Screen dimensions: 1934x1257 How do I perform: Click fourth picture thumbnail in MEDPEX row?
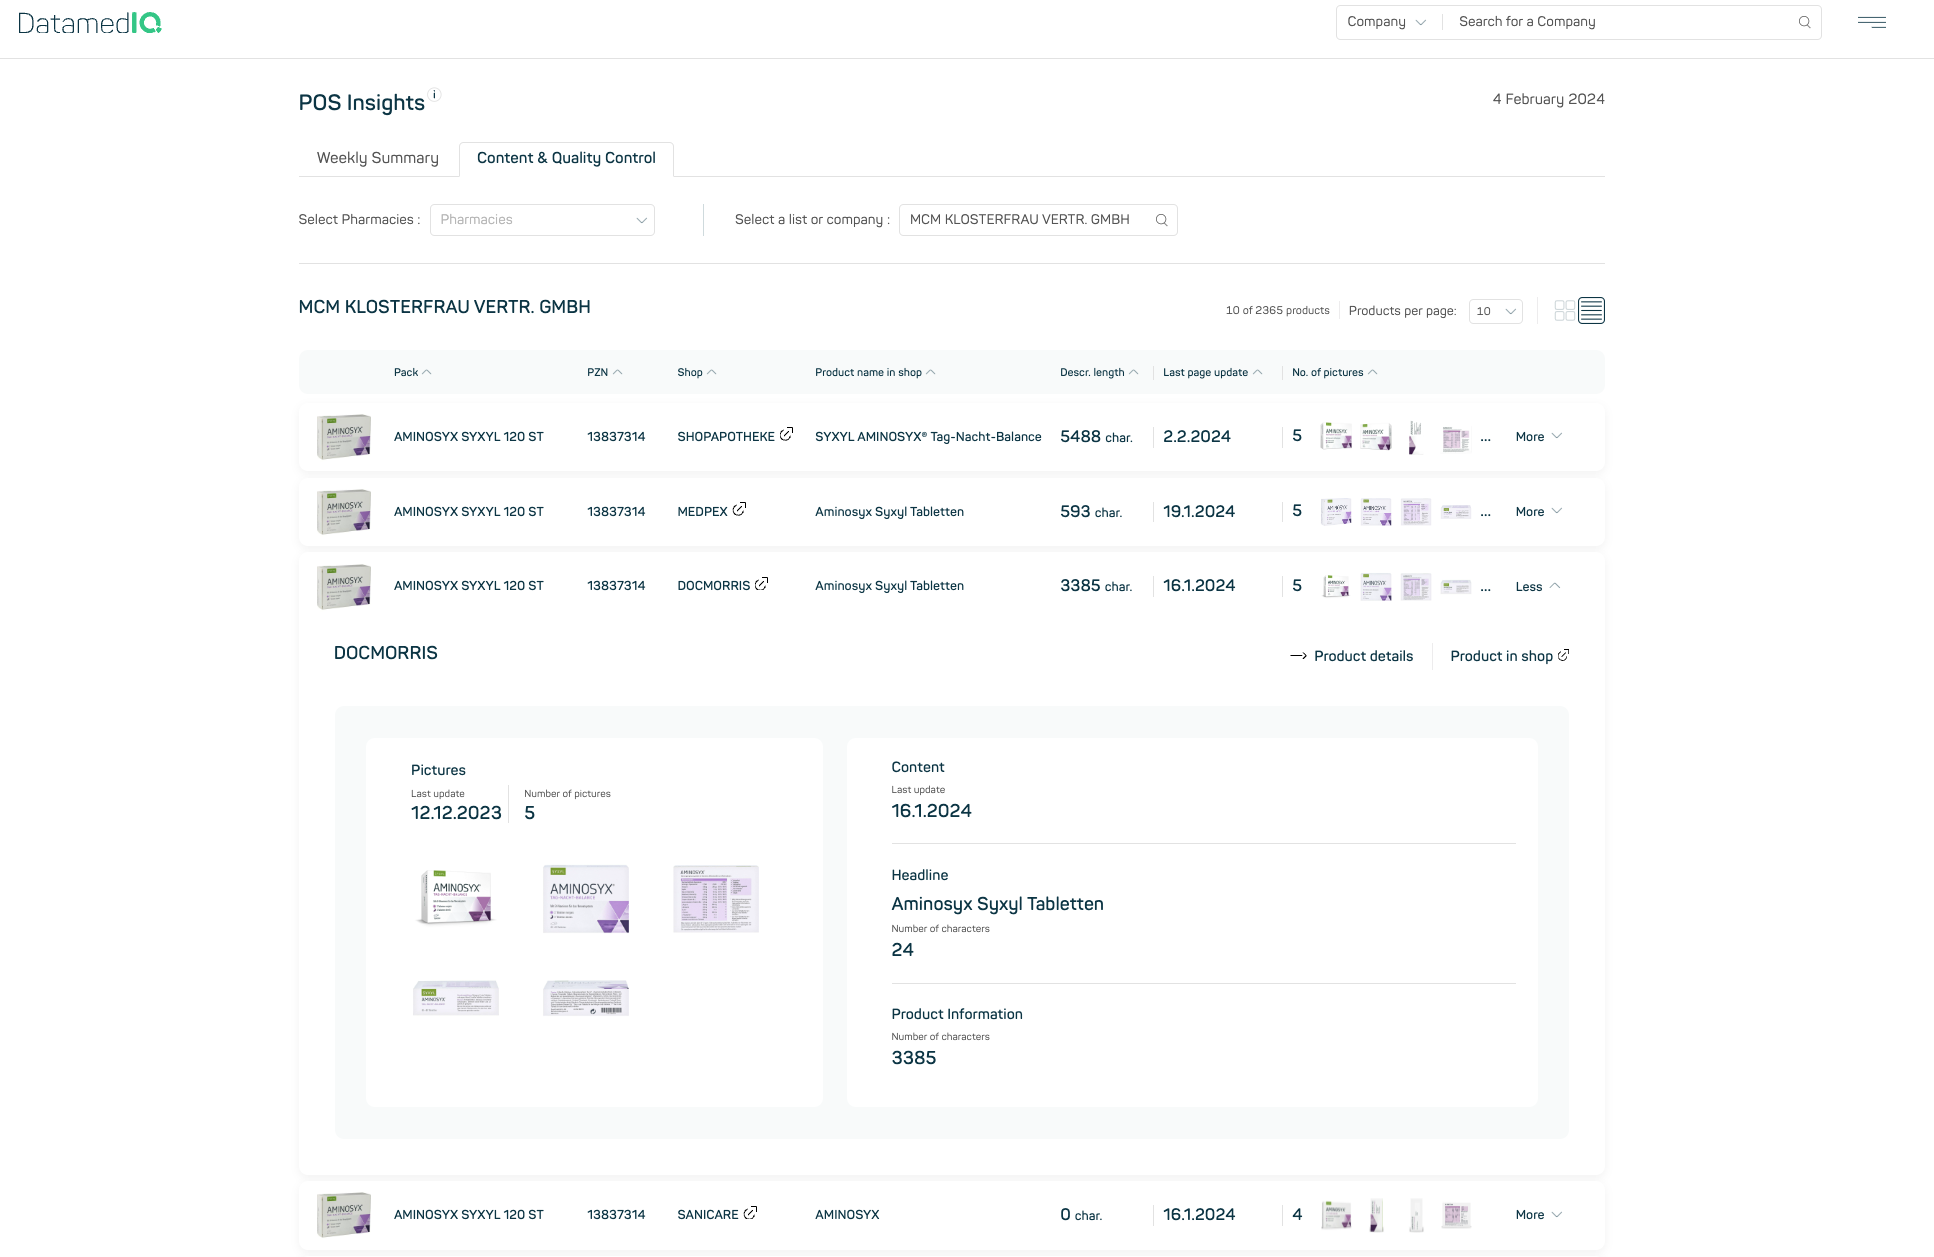[1456, 512]
